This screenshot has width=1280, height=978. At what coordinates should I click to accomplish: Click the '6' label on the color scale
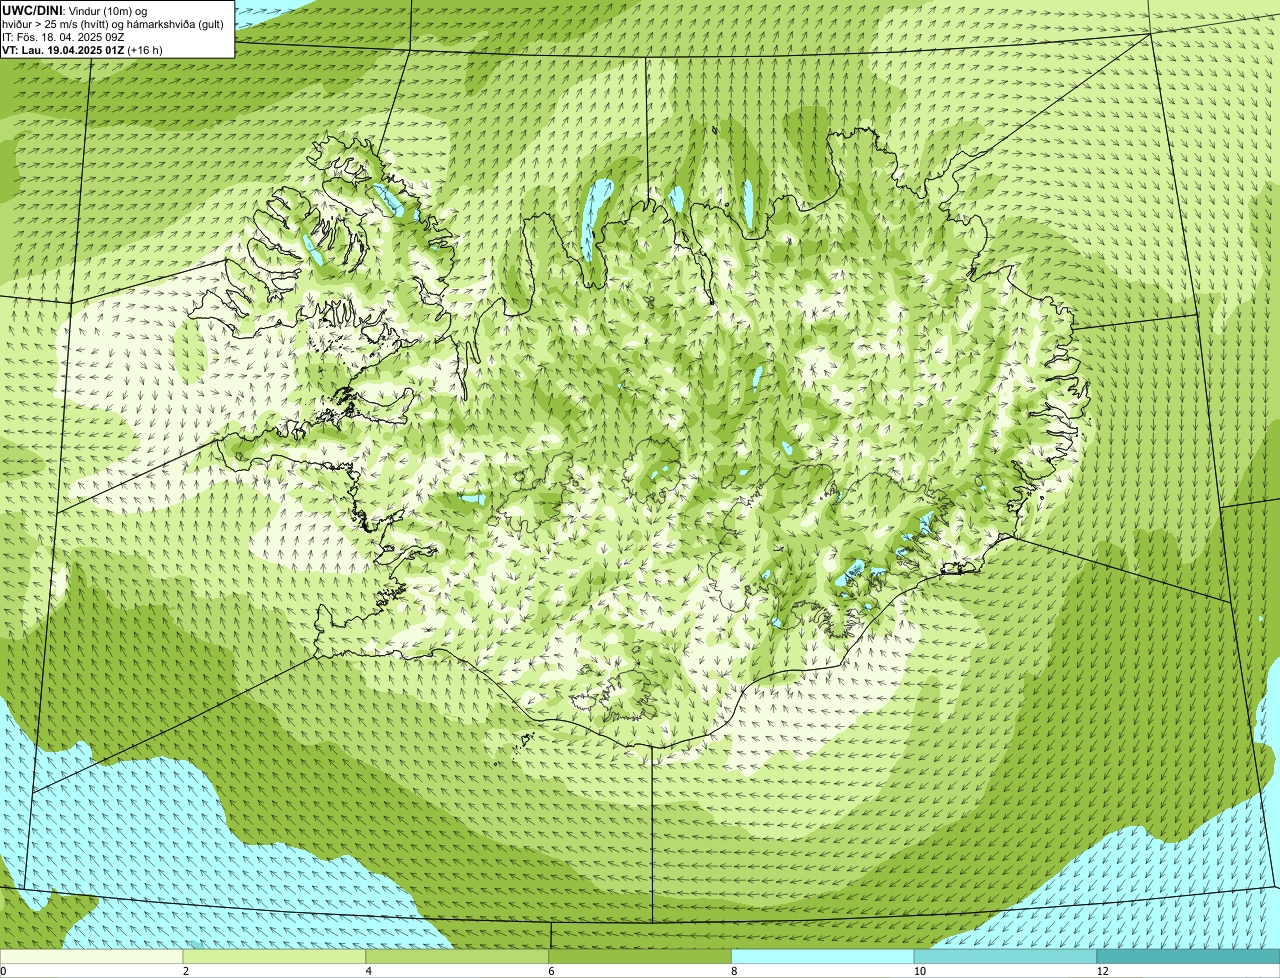point(550,971)
